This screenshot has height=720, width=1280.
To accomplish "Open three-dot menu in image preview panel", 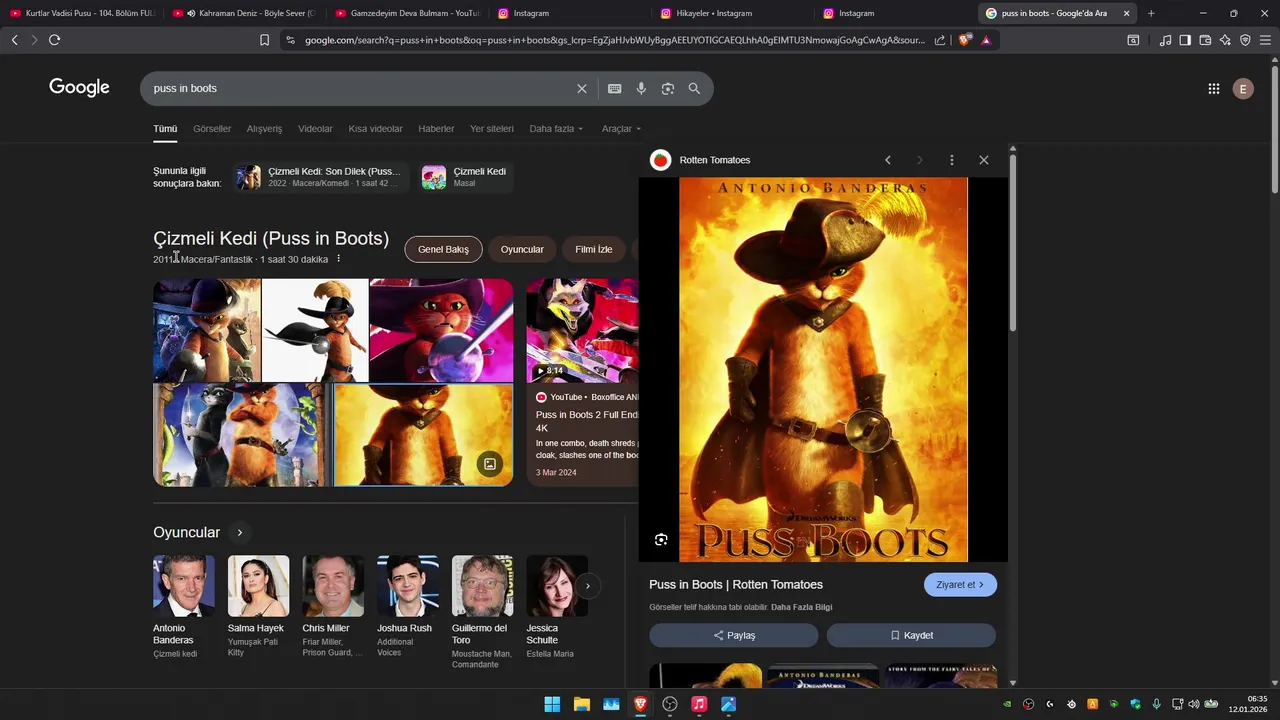I will [951, 160].
